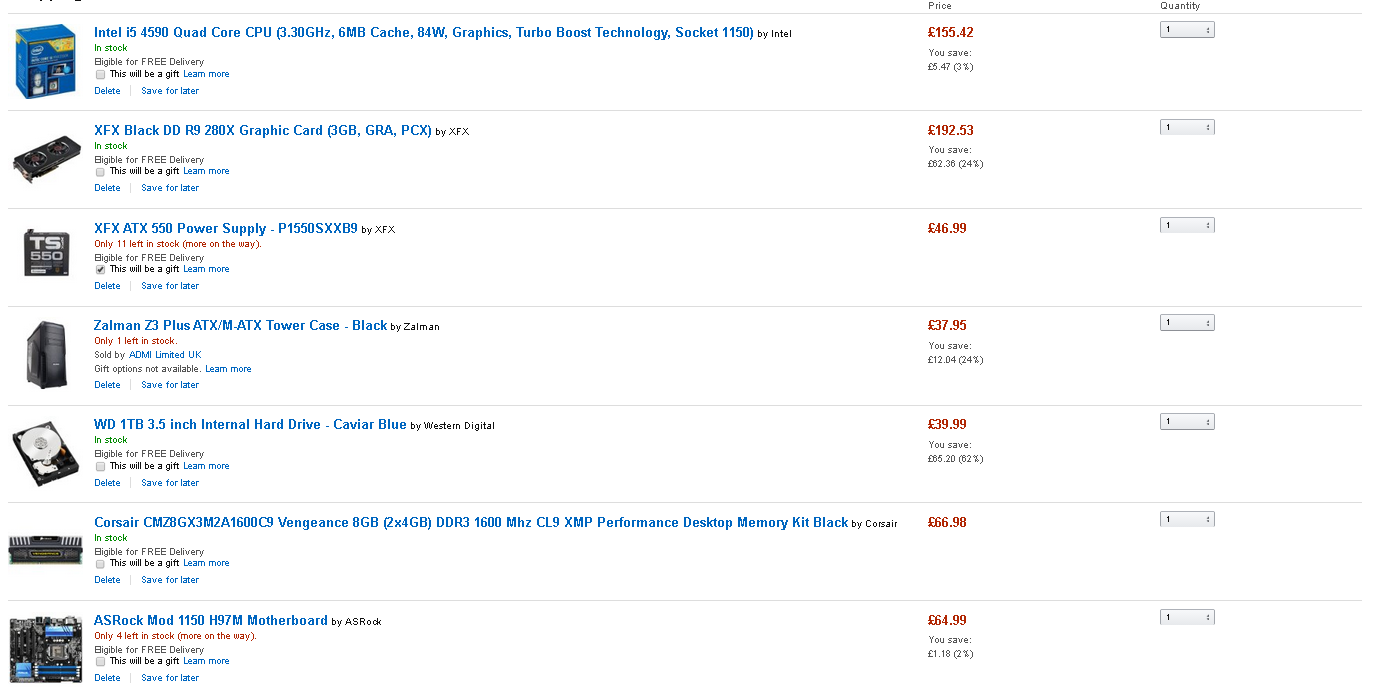Open quantity dropdown for XFX graphics card
This screenshot has height=694, width=1392.
coord(1187,127)
